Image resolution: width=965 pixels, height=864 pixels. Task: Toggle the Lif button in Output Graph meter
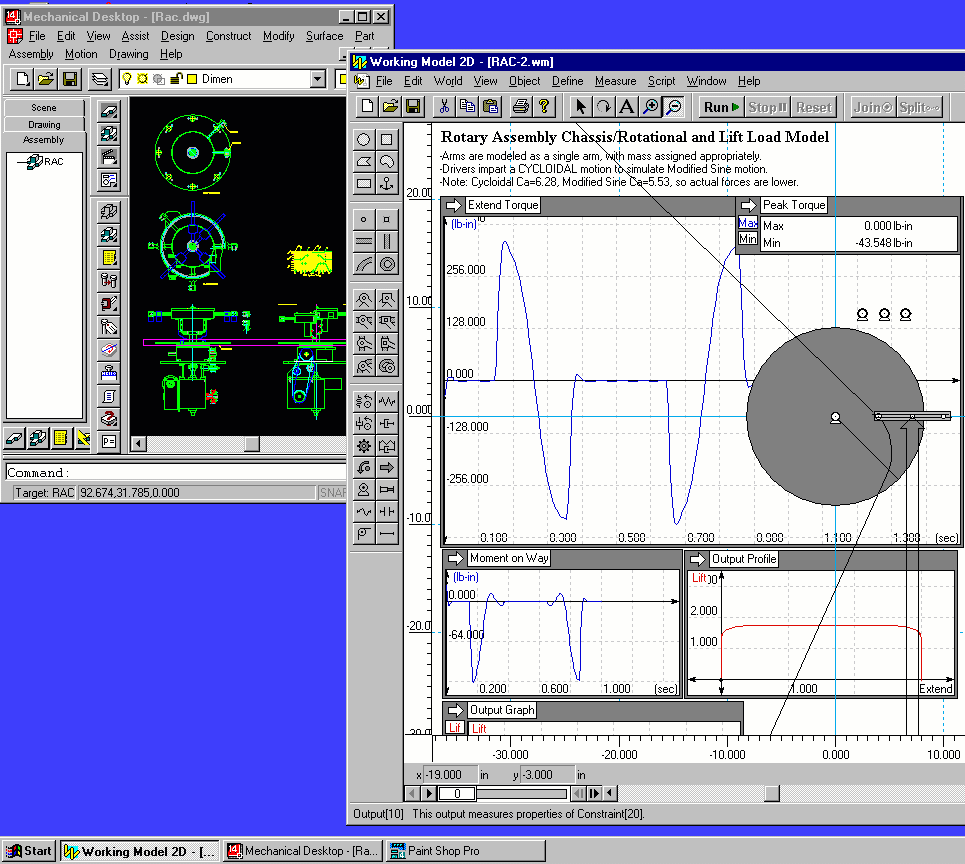pos(455,728)
